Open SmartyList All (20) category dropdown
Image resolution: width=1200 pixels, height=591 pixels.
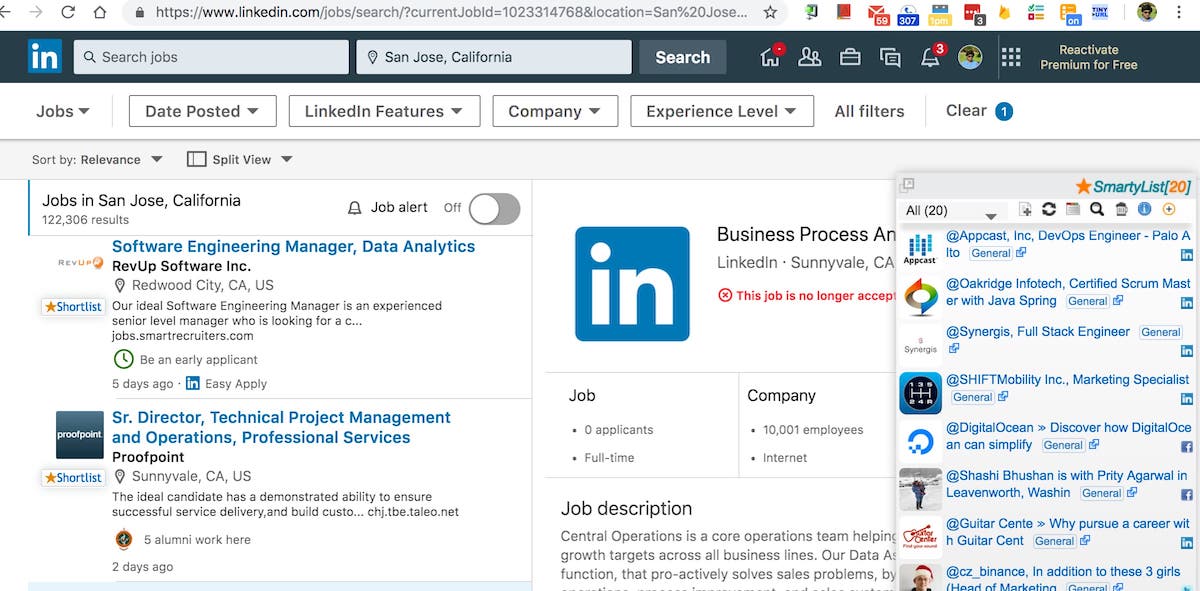(951, 211)
